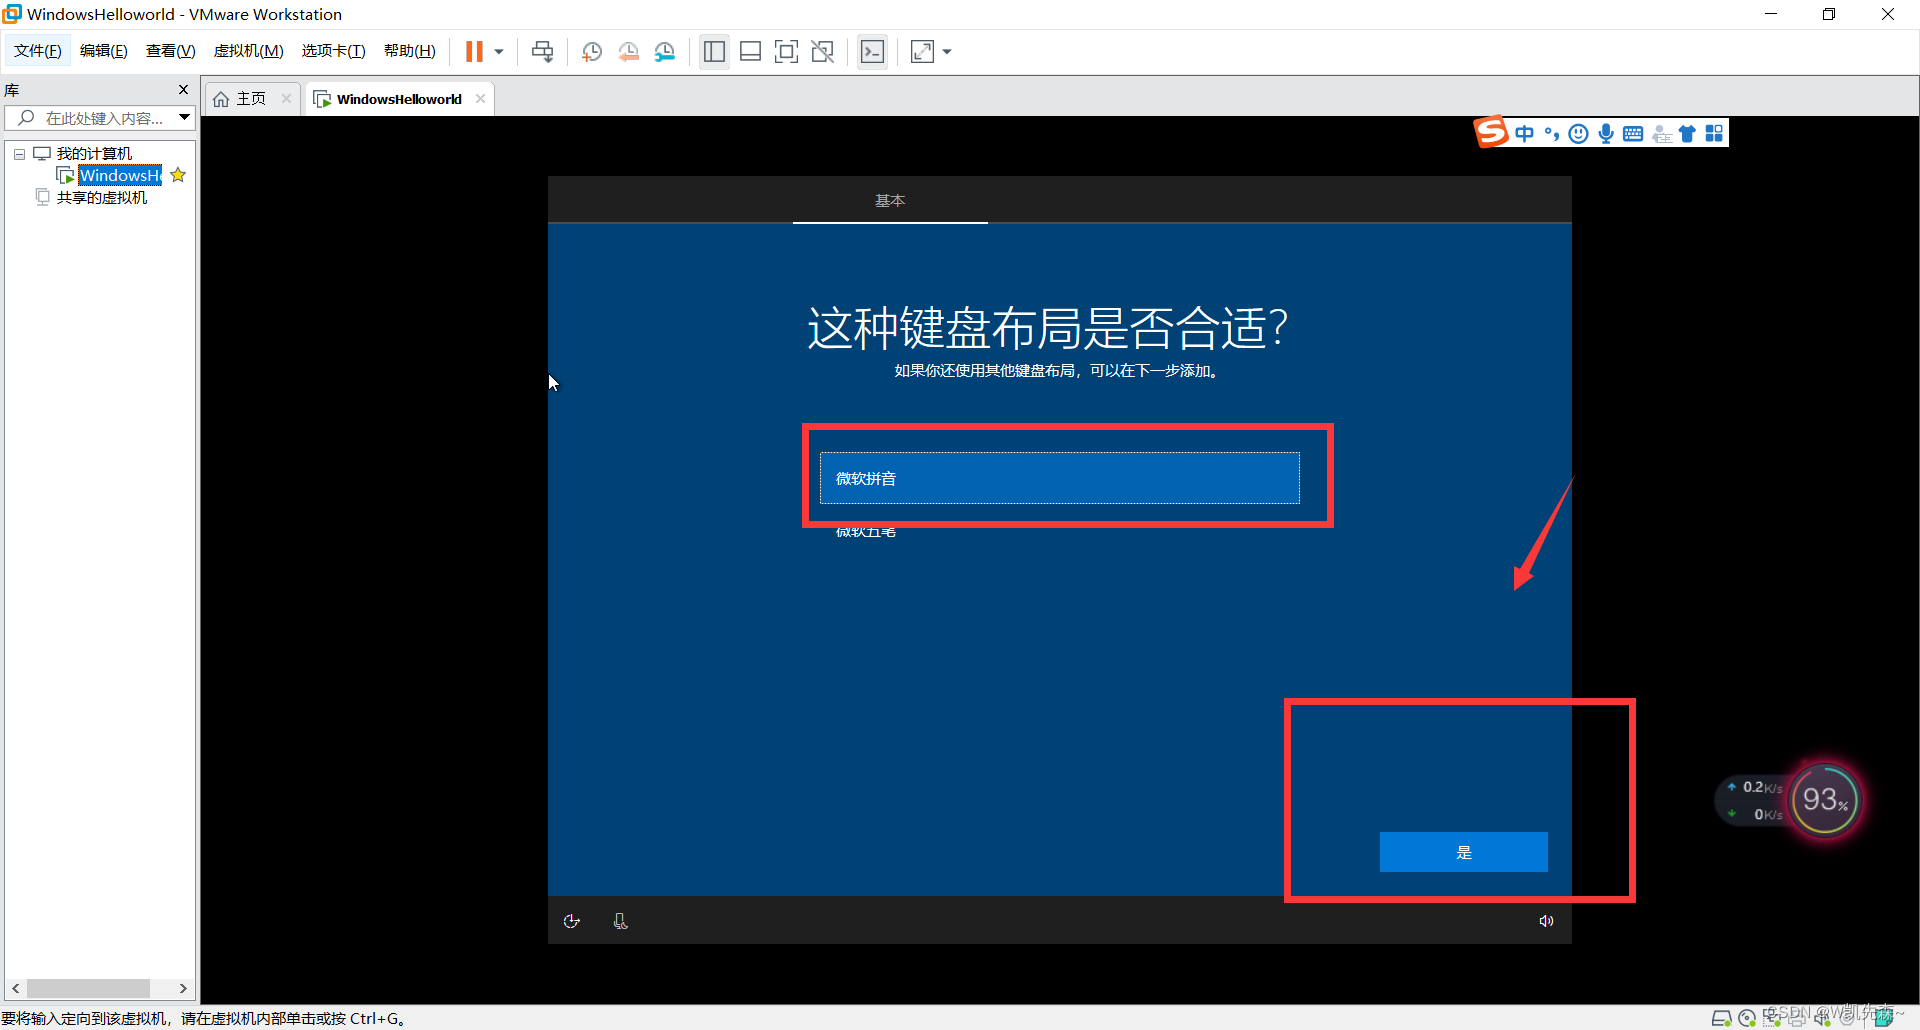1920x1030 pixels.
Task: Toggle the thumbnail bar view button
Action: point(751,52)
